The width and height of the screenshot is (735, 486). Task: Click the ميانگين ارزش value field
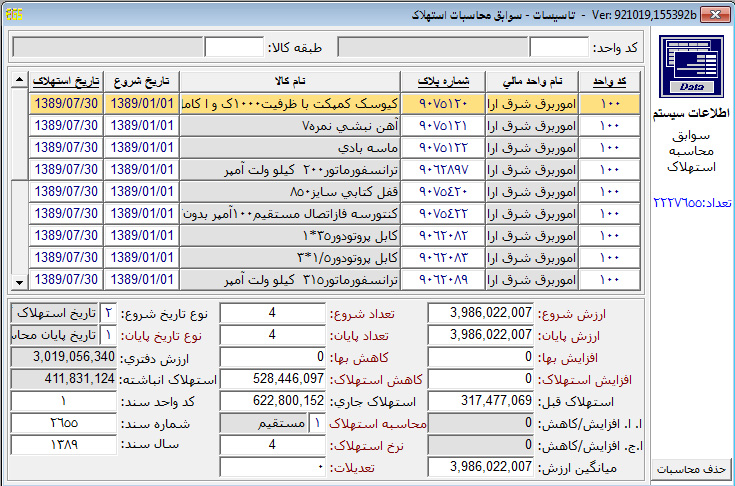(x=481, y=467)
